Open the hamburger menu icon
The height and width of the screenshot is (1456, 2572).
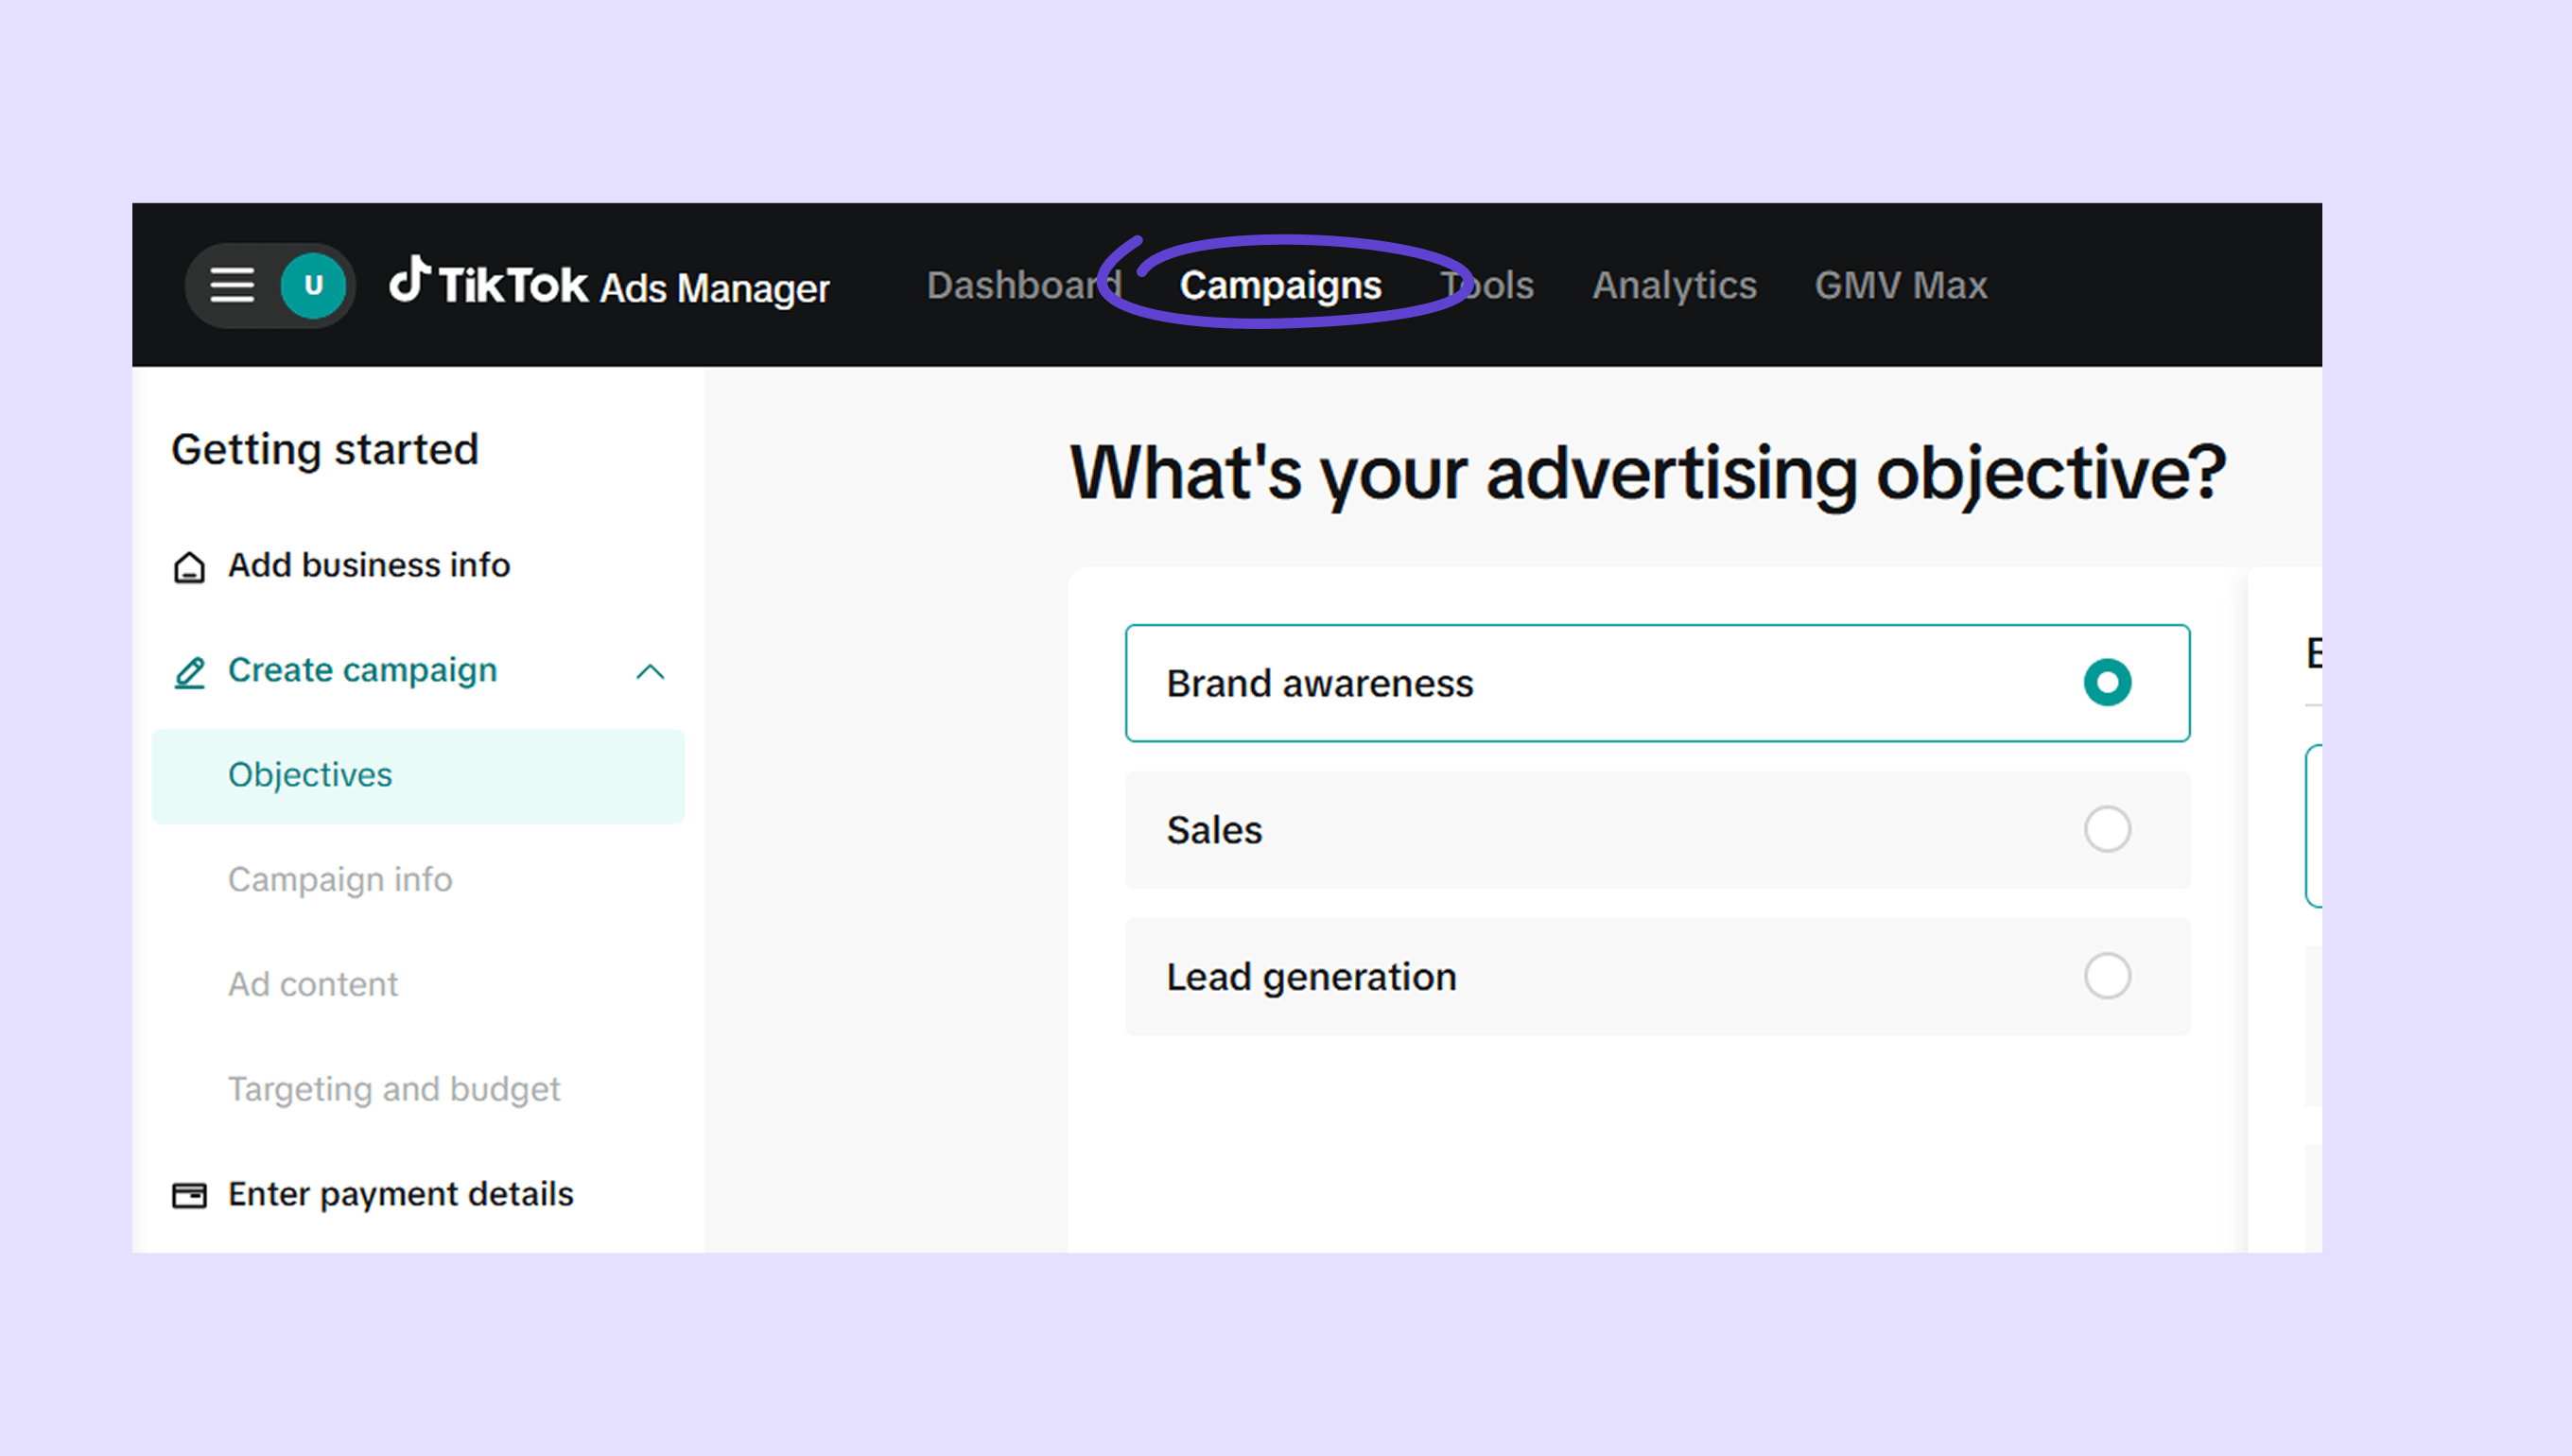click(232, 285)
